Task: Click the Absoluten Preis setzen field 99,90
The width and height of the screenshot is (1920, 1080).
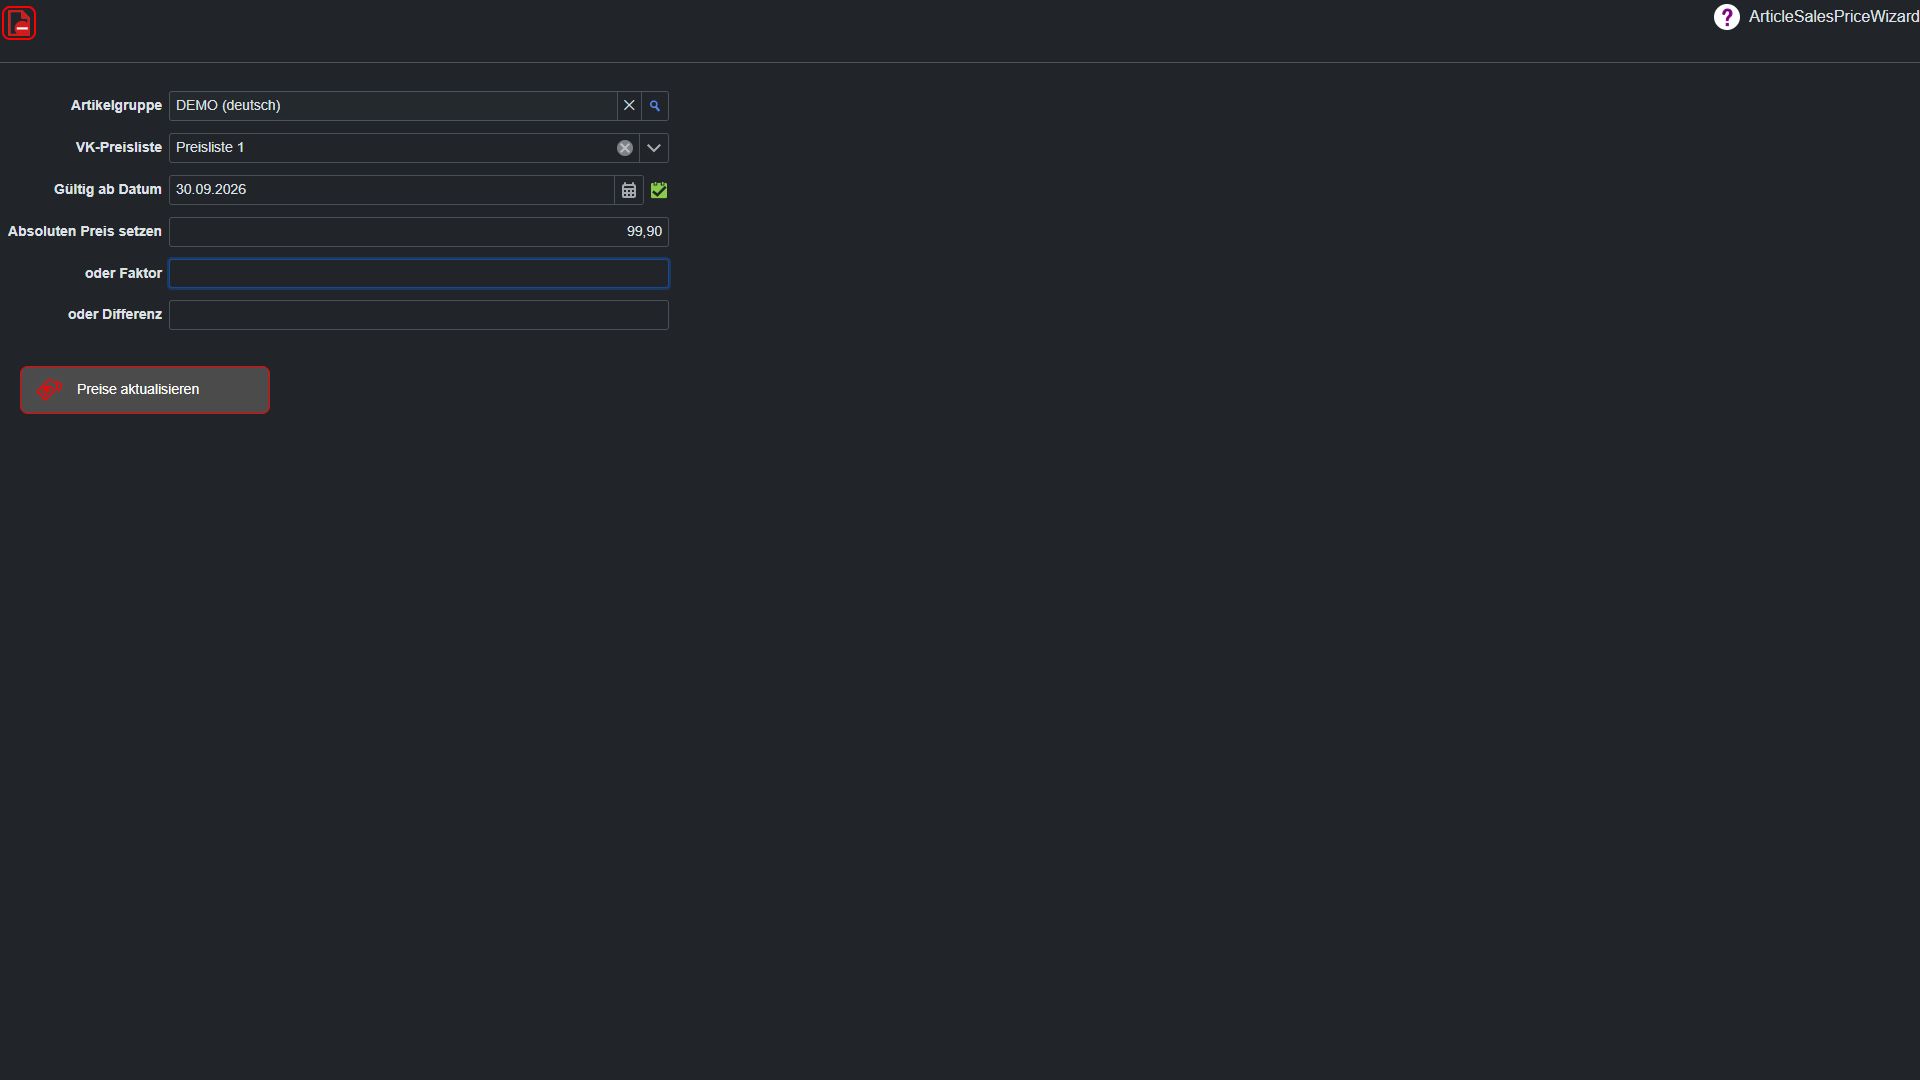Action: point(419,232)
